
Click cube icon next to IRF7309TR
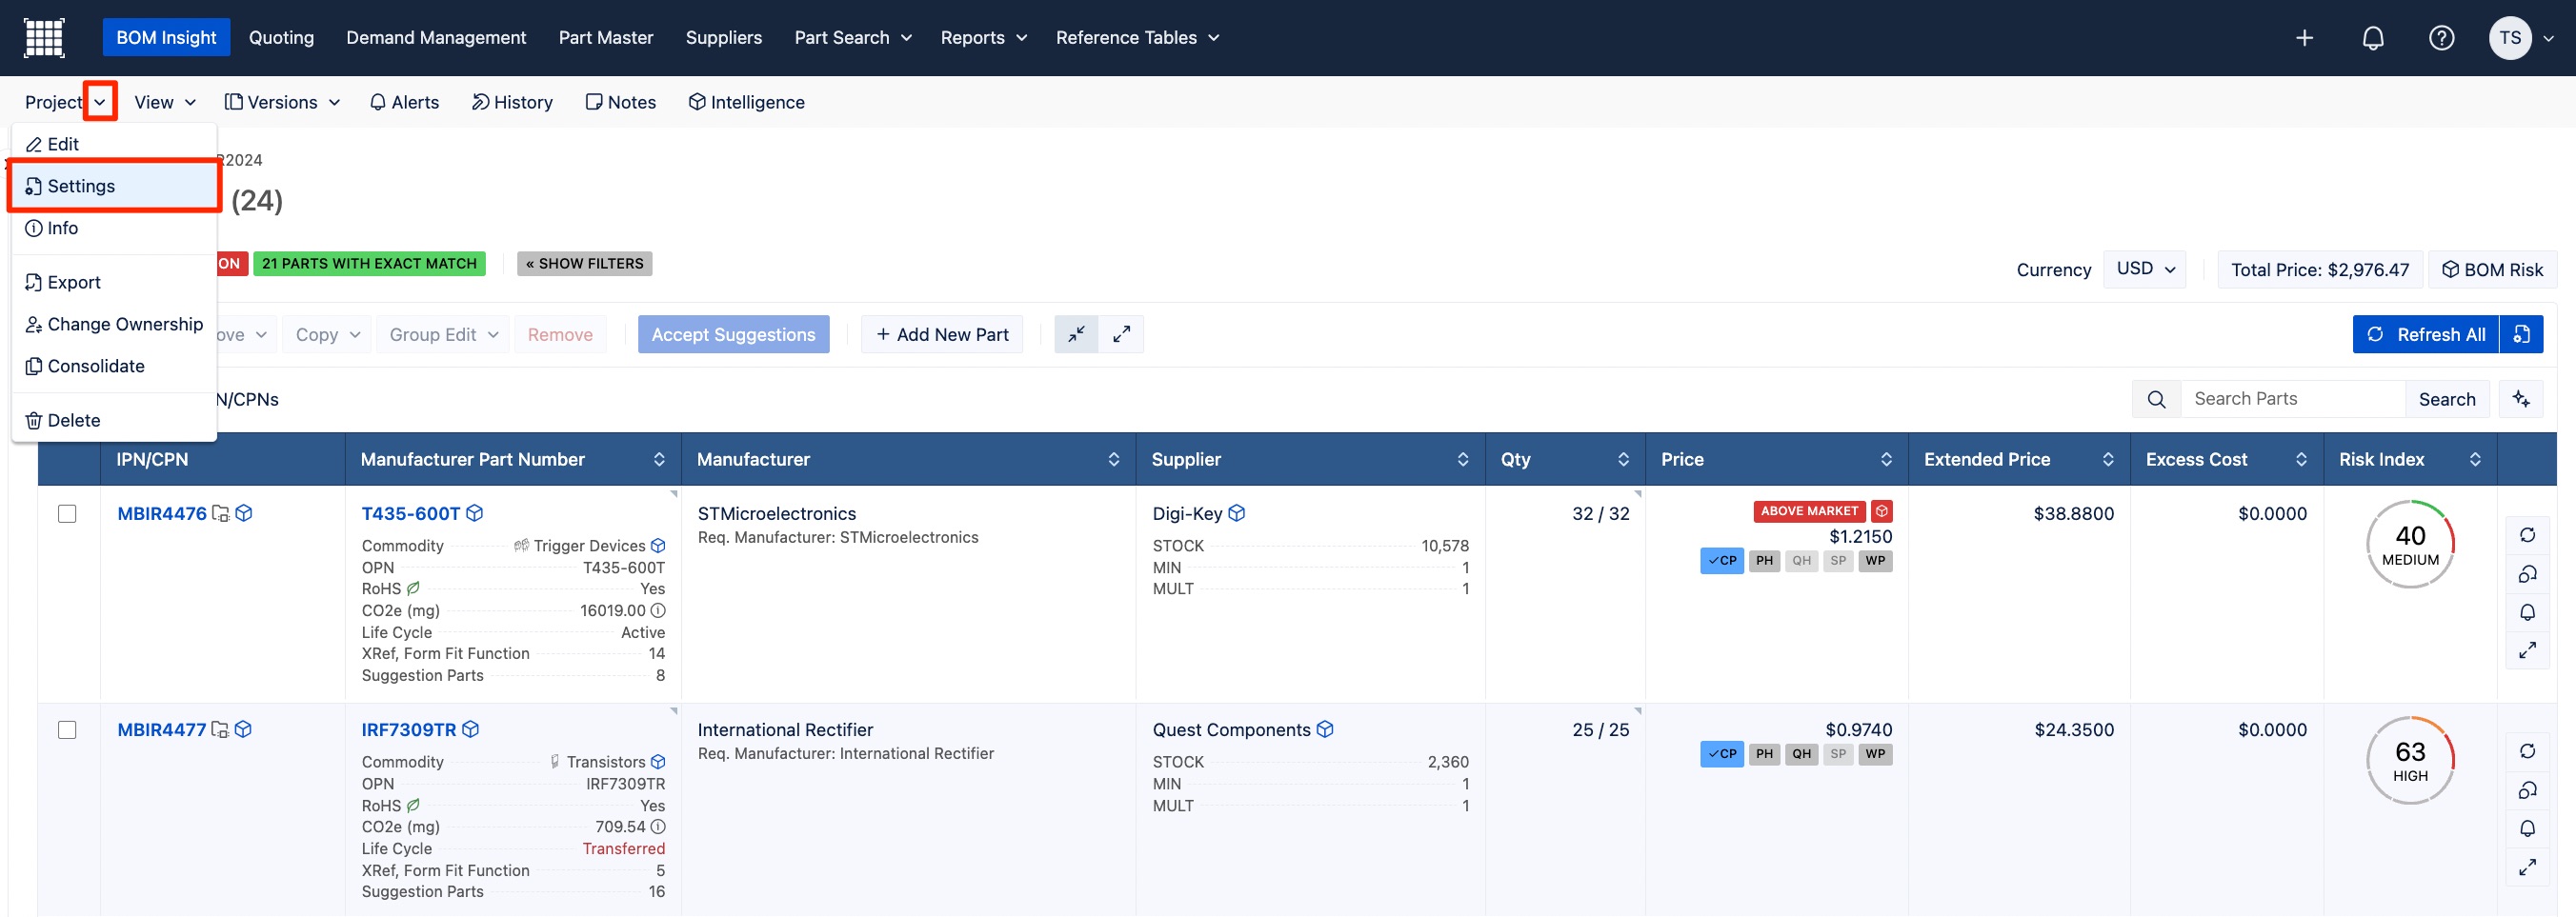point(471,729)
